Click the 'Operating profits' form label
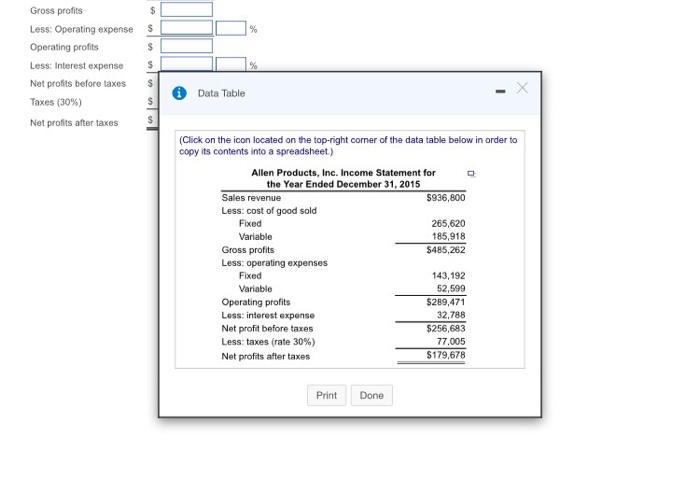The image size is (700, 479). (x=64, y=47)
